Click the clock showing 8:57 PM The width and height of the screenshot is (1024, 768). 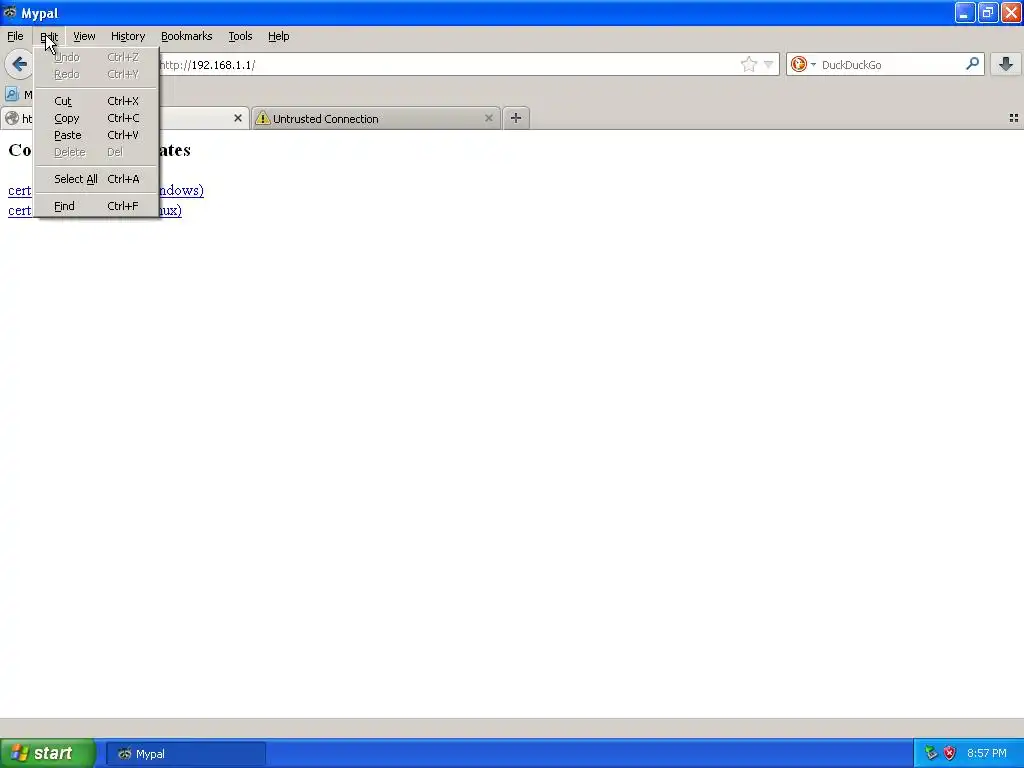(x=987, y=754)
